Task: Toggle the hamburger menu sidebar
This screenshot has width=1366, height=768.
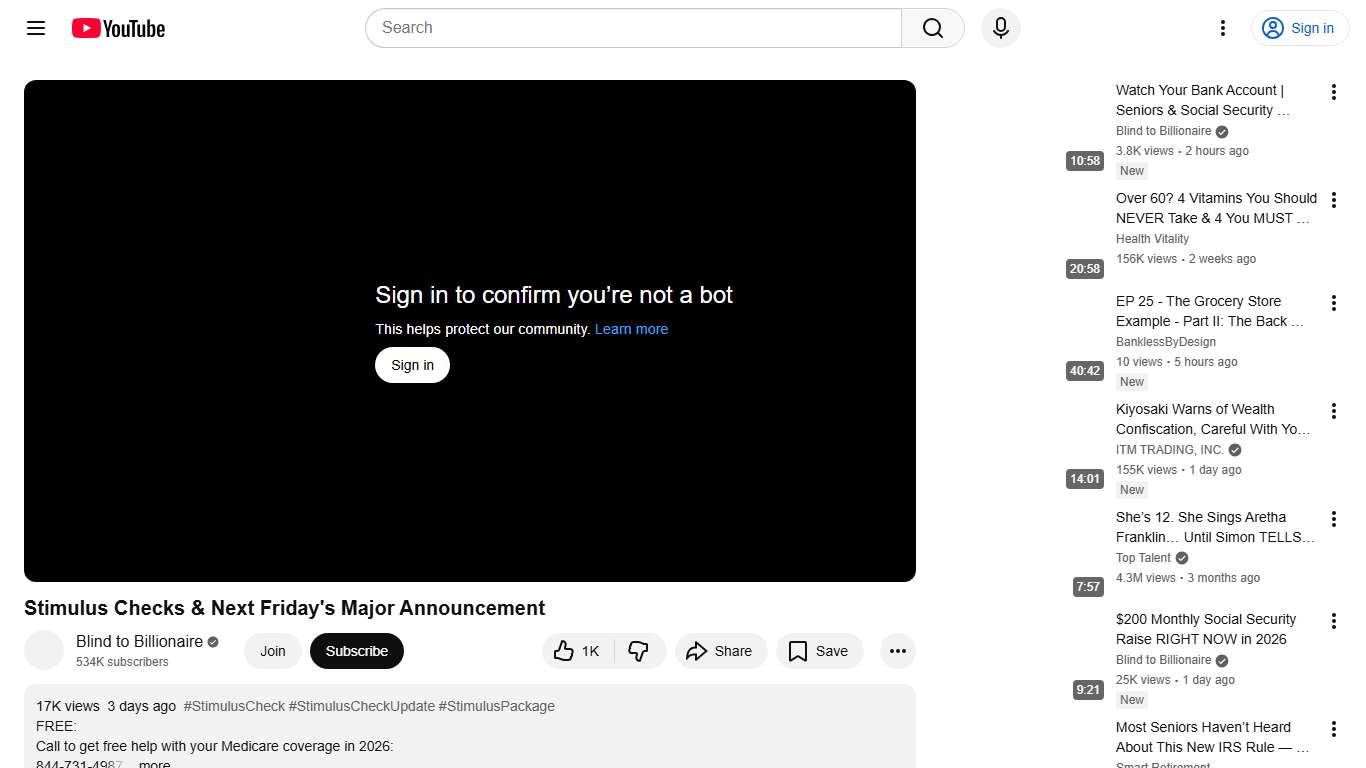Action: [35, 28]
